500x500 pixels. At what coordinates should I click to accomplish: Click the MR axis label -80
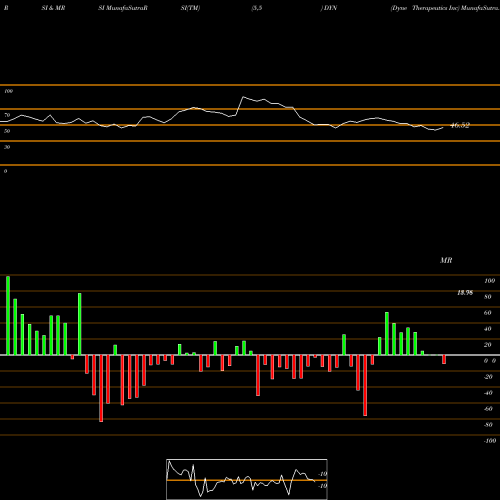pos(488,425)
